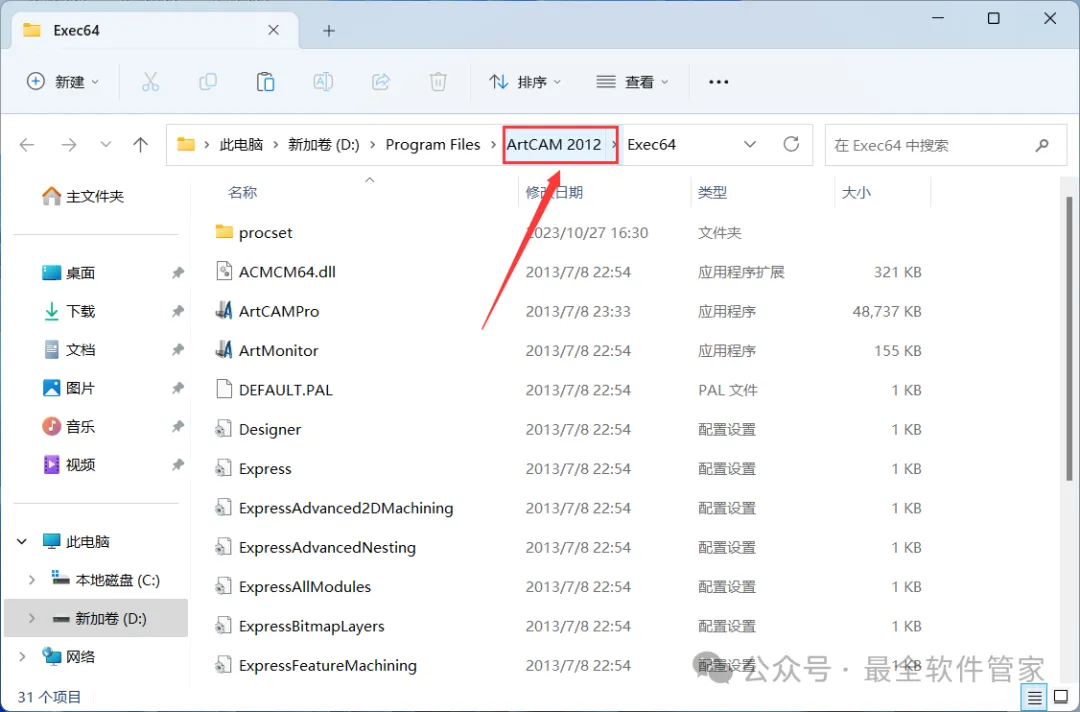
Task: Expand Network (网络) tree node
Action: [22, 656]
